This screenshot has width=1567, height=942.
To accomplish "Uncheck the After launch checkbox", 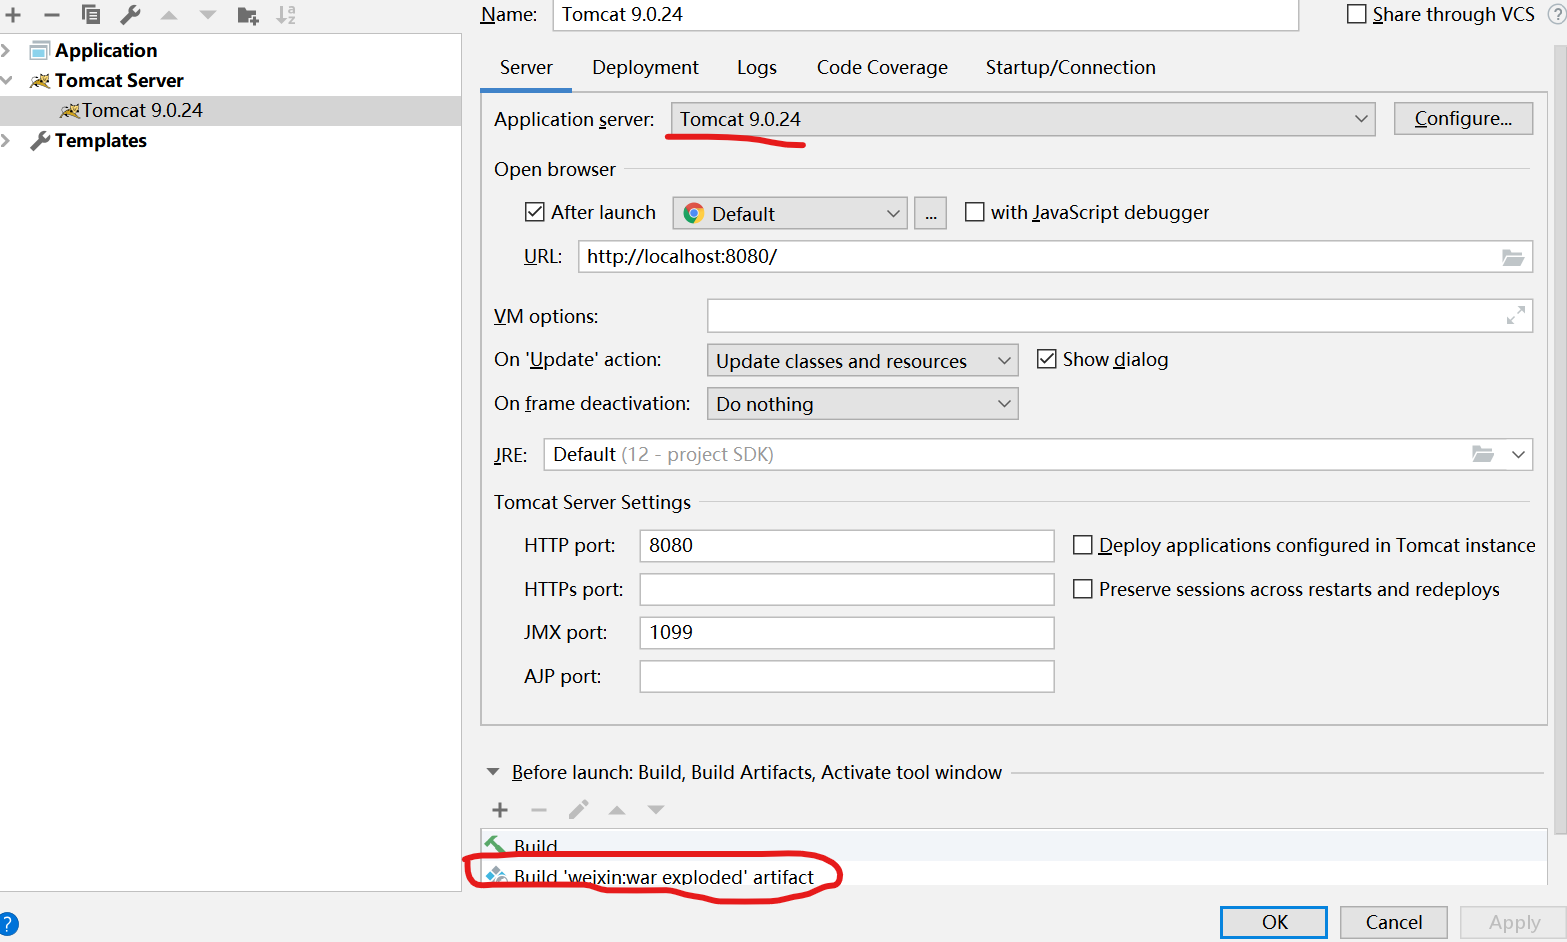I will coord(535,212).
